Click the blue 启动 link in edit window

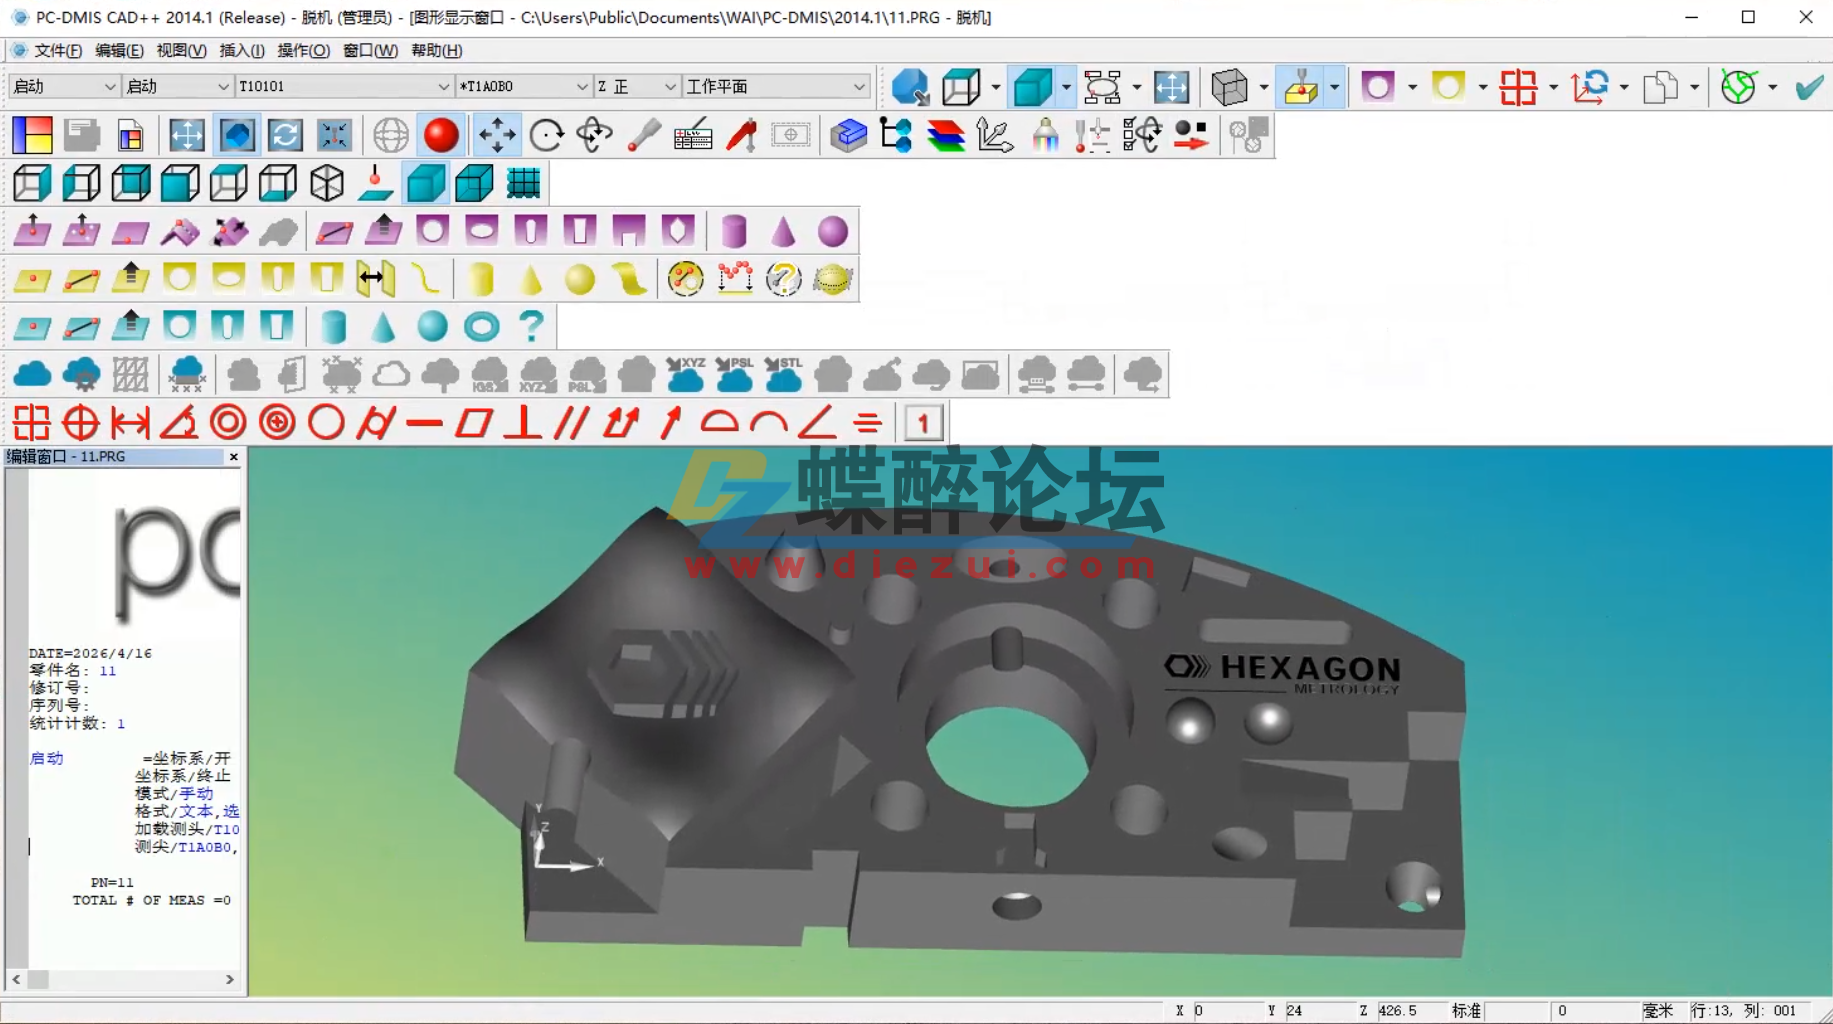click(x=45, y=758)
